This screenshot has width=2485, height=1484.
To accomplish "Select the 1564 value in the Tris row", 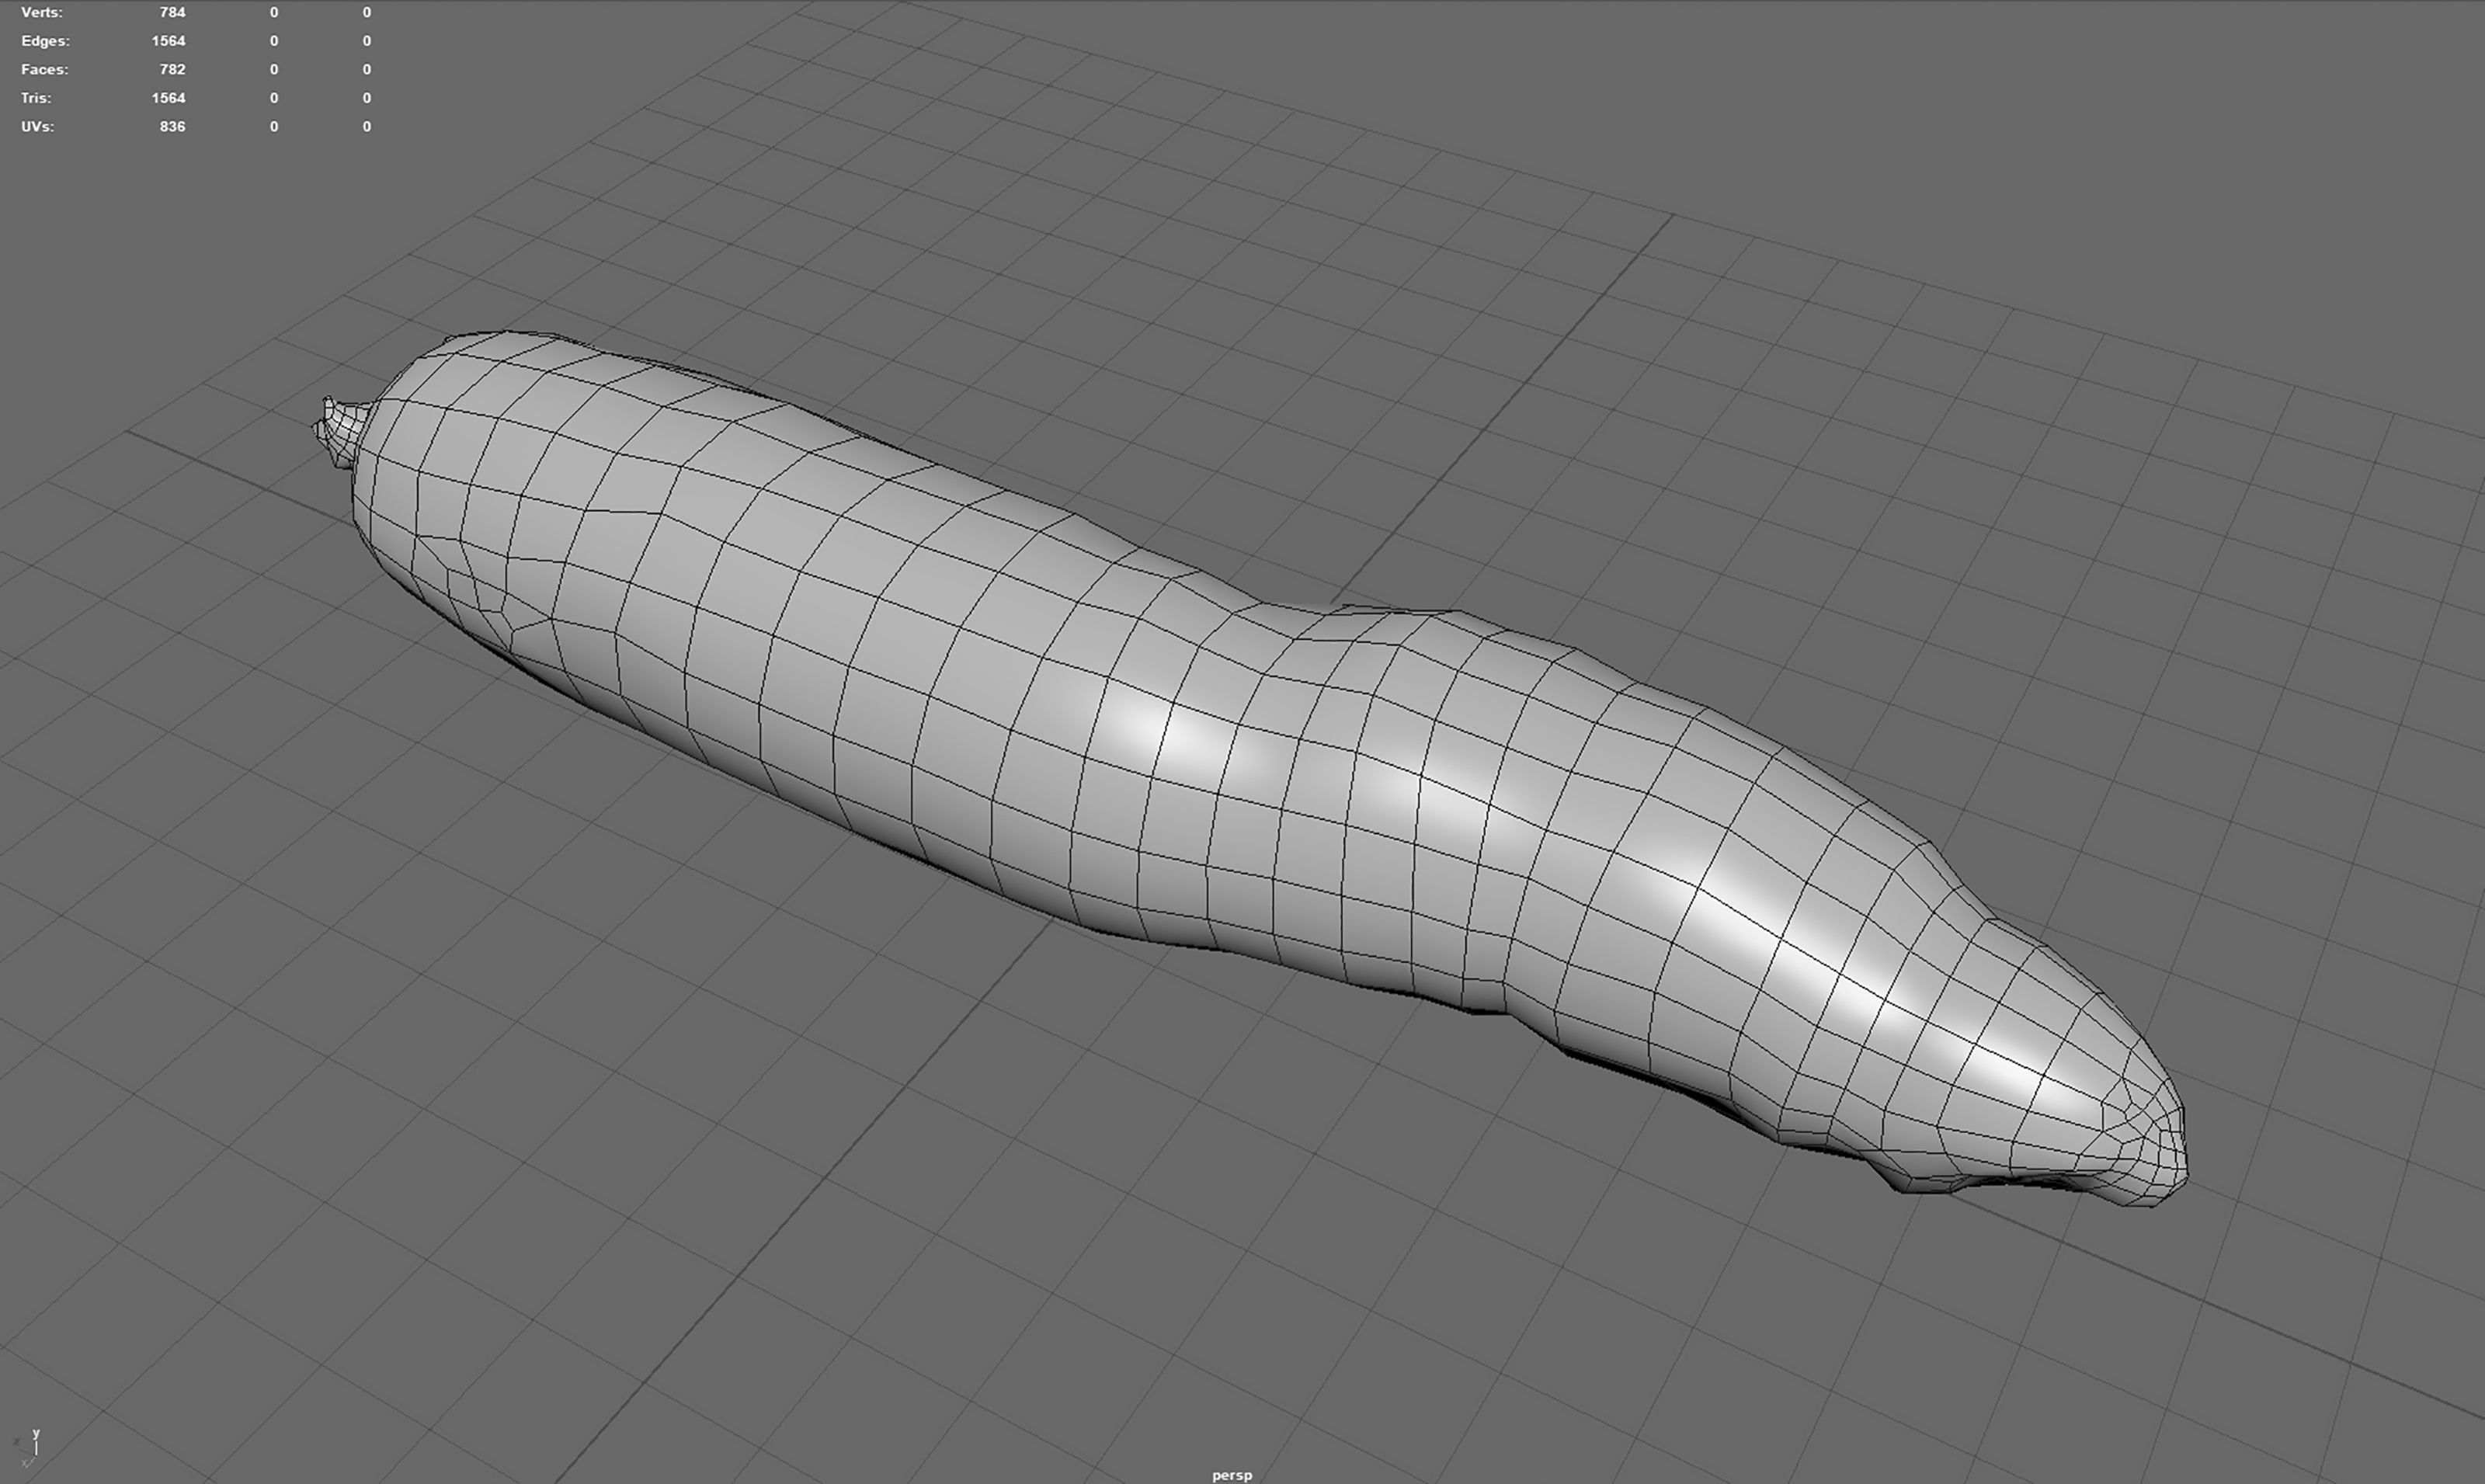I will [168, 98].
